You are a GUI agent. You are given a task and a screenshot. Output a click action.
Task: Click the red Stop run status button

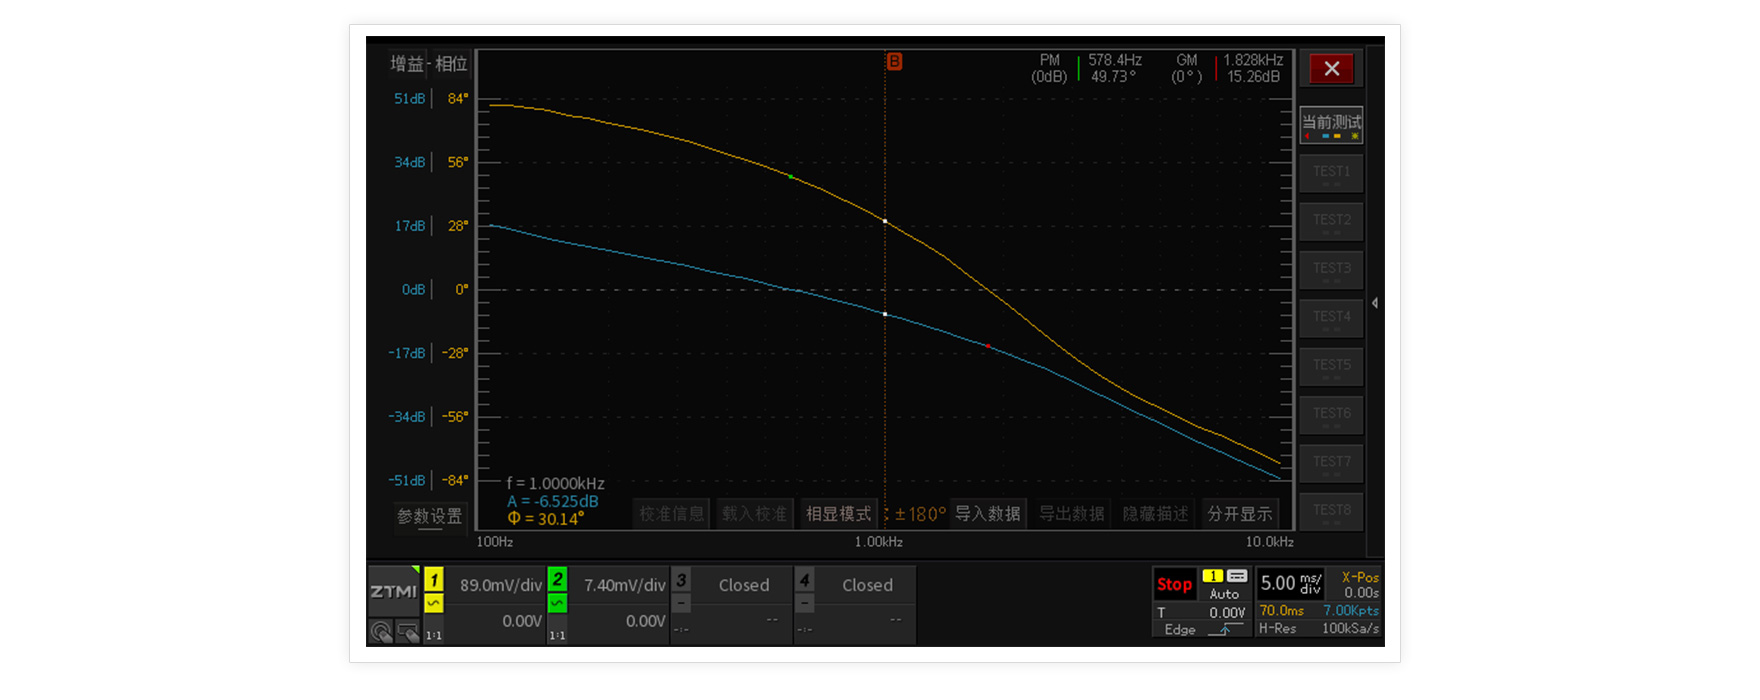(1174, 584)
